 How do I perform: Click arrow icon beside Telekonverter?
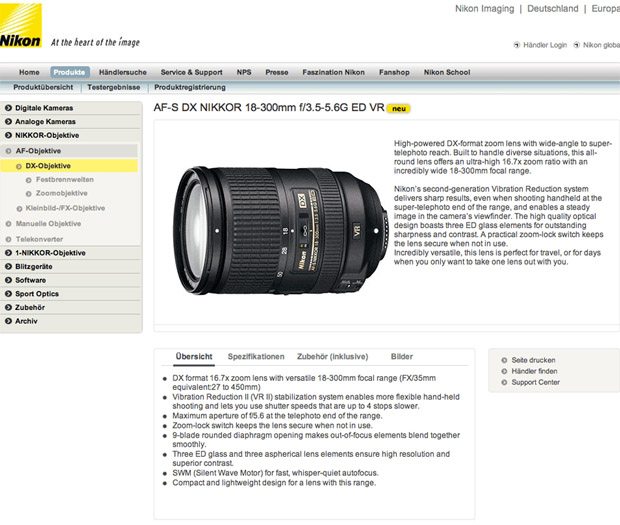click(x=9, y=239)
